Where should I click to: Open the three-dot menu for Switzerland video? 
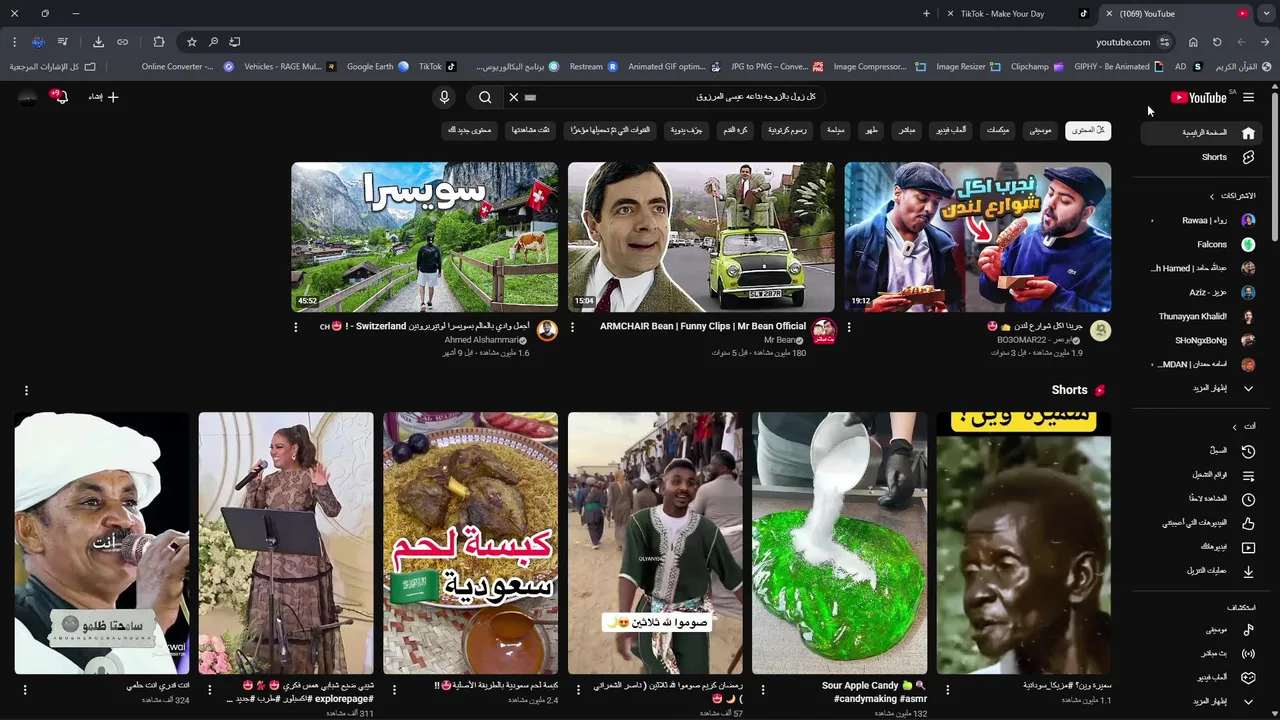point(296,327)
